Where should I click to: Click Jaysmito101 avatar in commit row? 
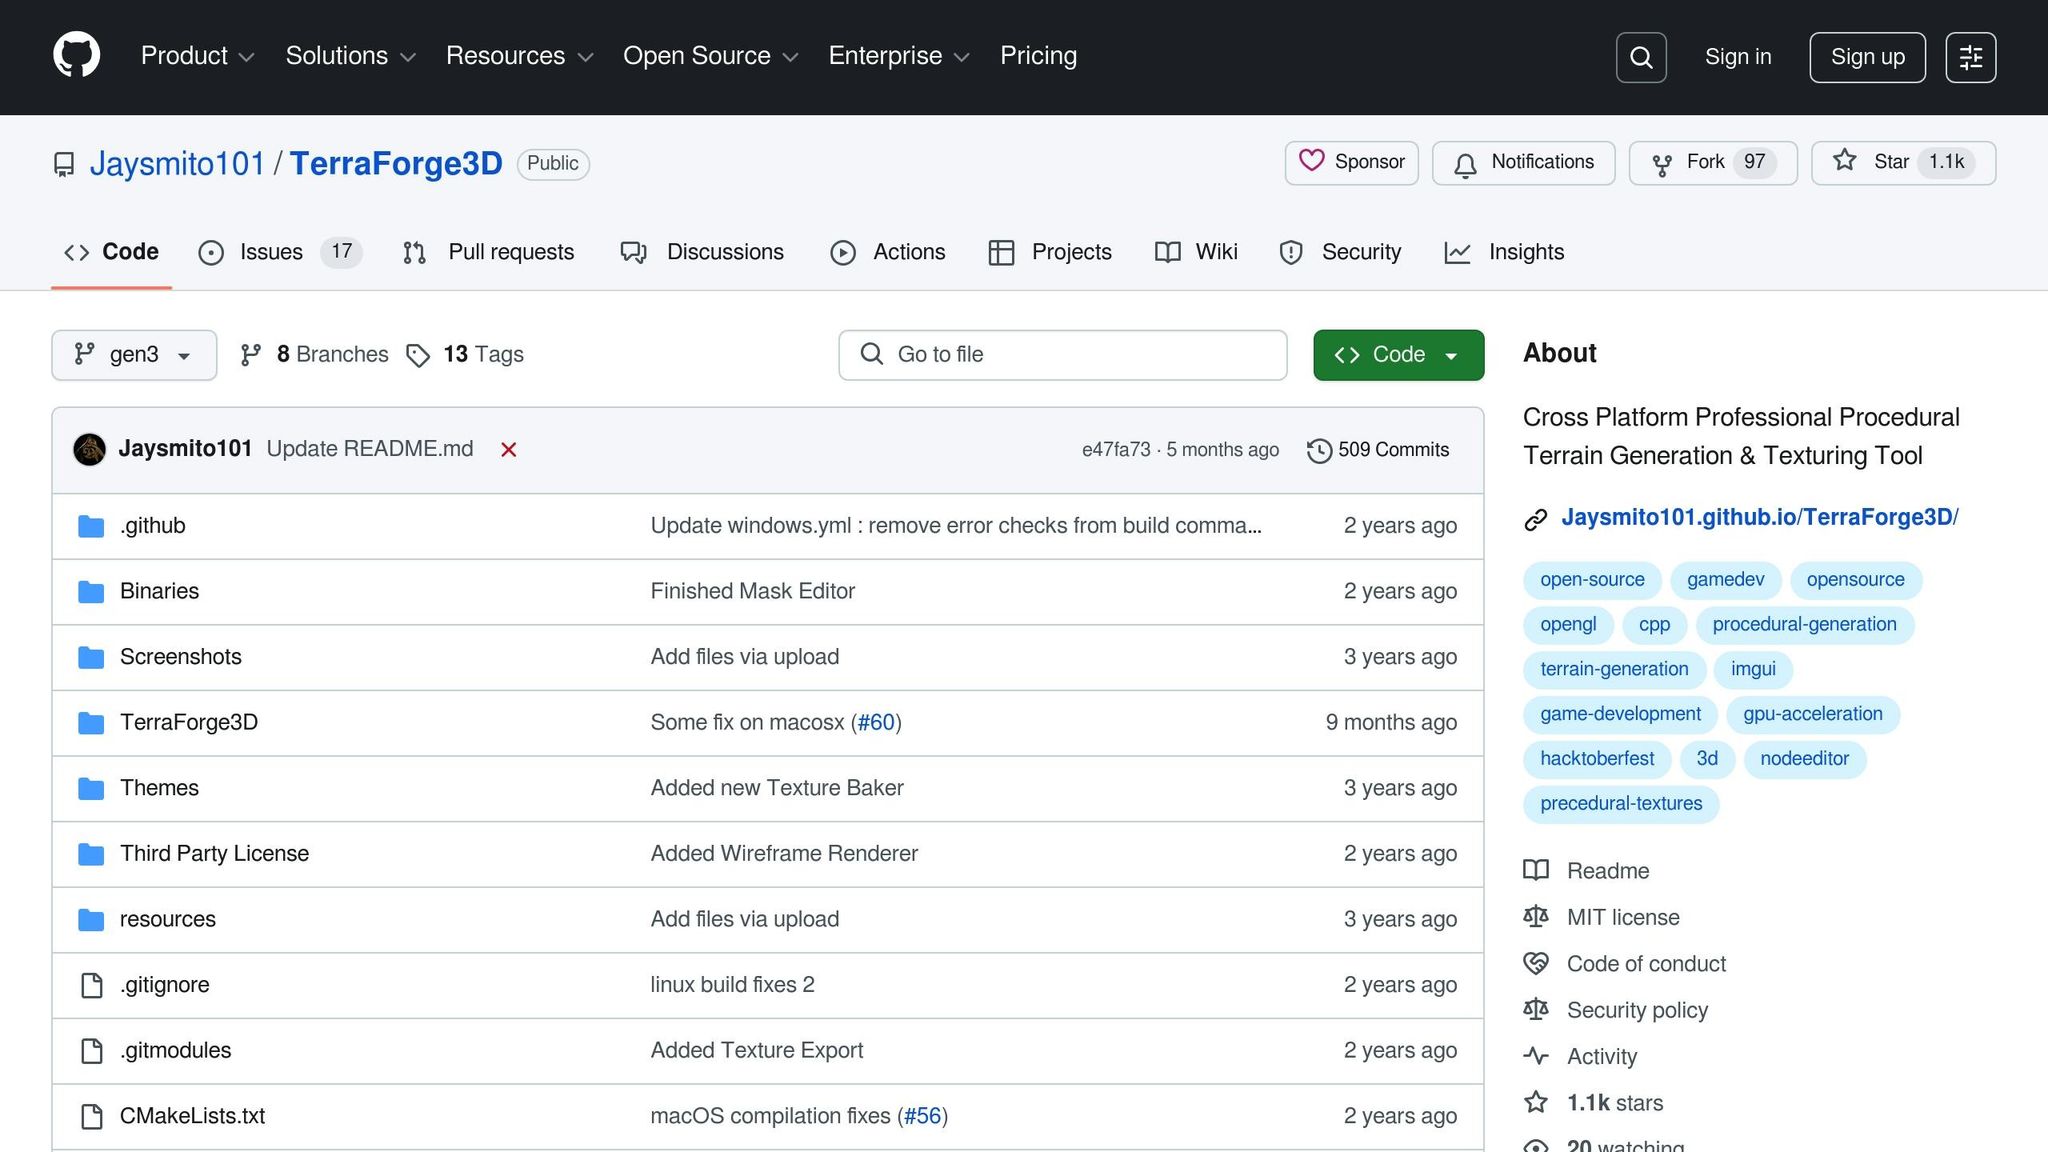90,449
